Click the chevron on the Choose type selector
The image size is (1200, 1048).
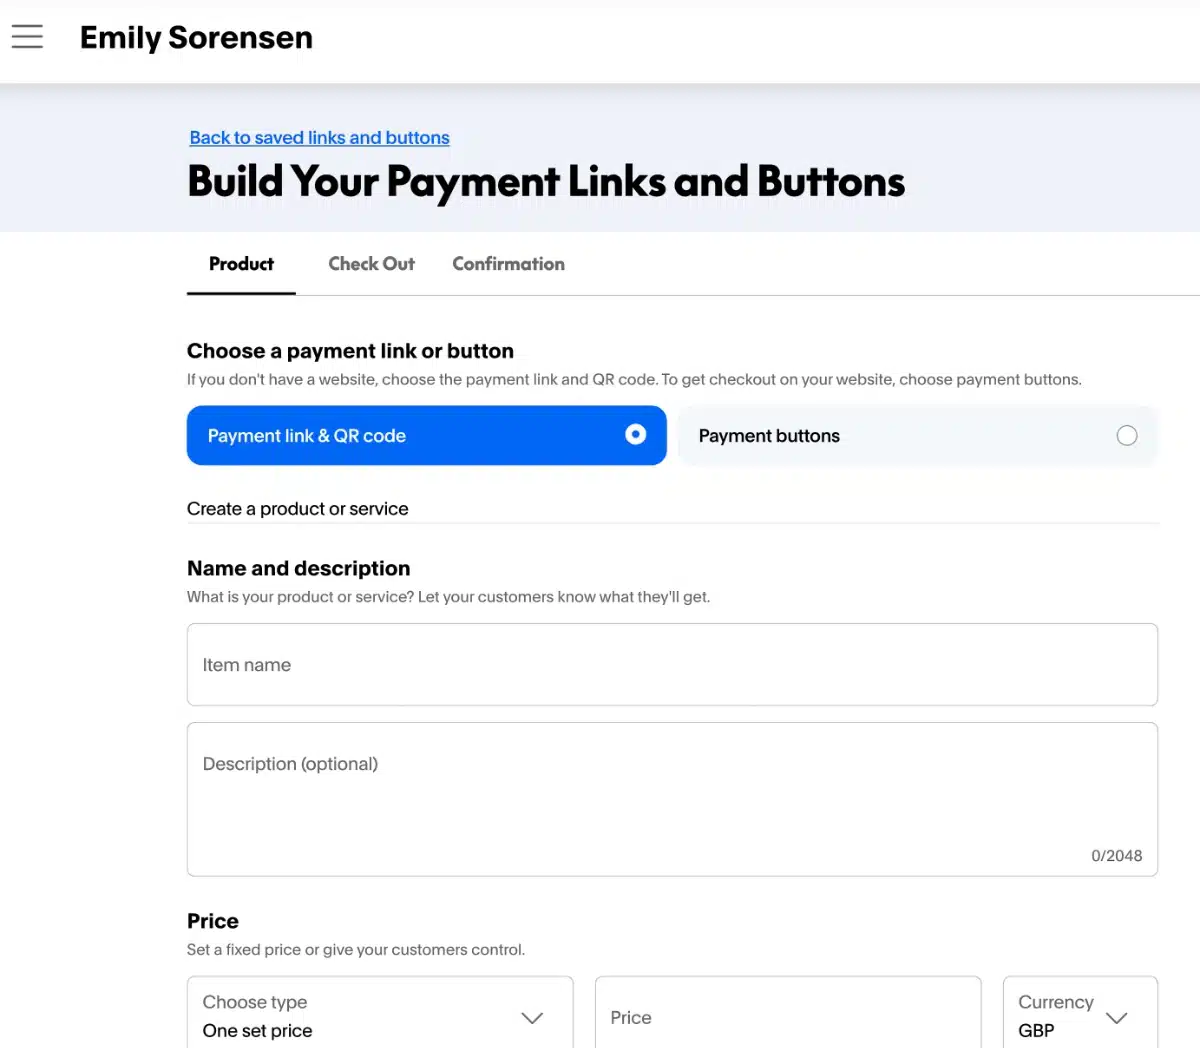point(532,1018)
